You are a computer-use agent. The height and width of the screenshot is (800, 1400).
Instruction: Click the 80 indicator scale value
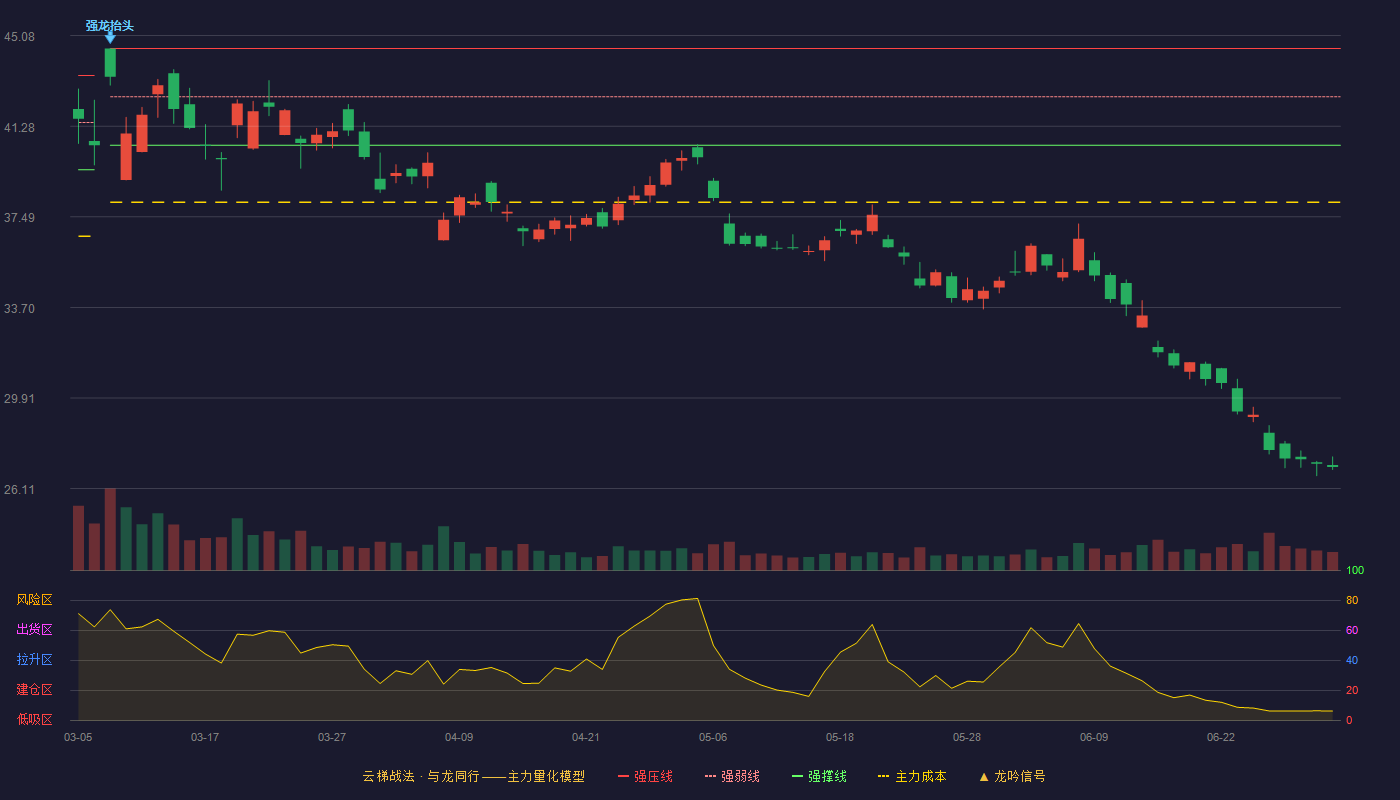click(1352, 600)
